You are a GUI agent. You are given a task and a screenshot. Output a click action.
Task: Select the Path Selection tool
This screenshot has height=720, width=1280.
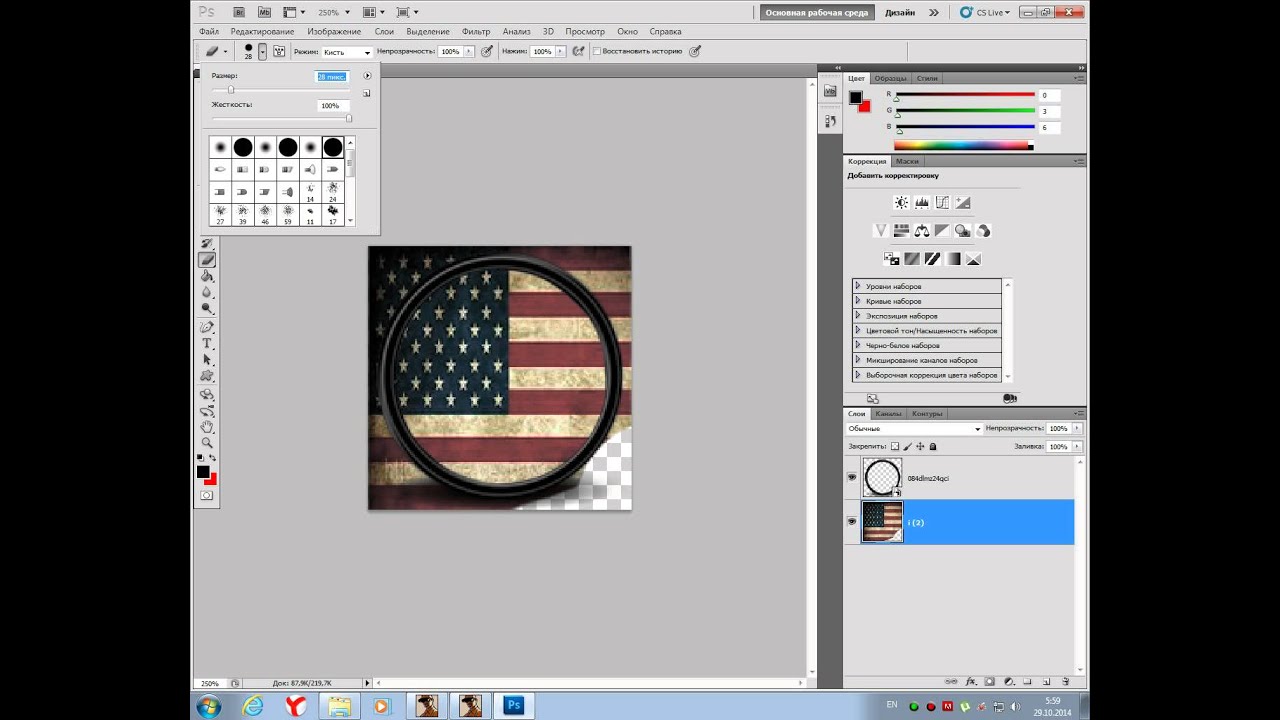pyautogui.click(x=207, y=359)
